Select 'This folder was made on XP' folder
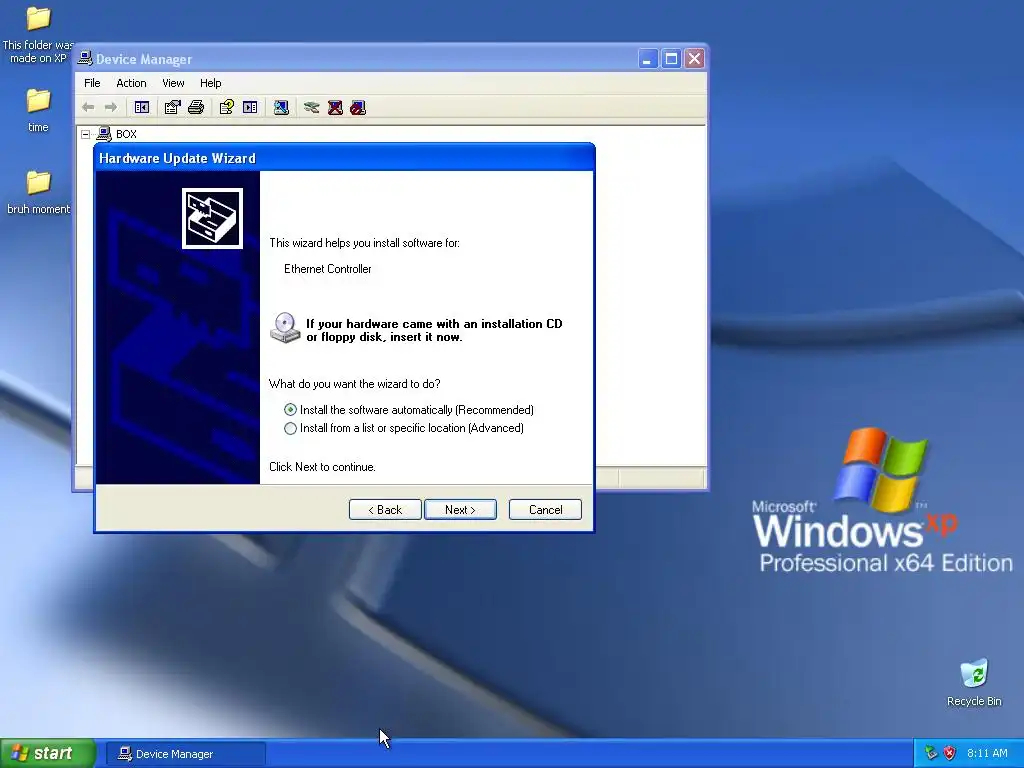Image resolution: width=1024 pixels, height=768 pixels. 38,35
